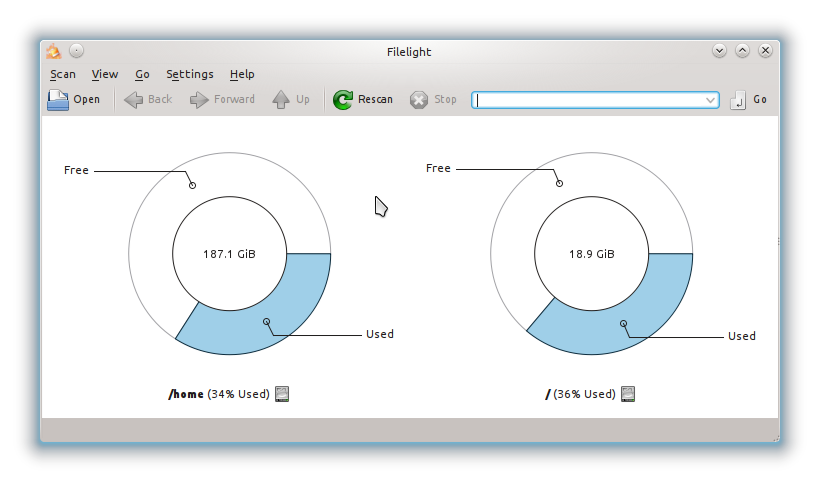Expand the location combo box dropdown arrow
Image resolution: width=820 pixels, height=482 pixels.
710,100
